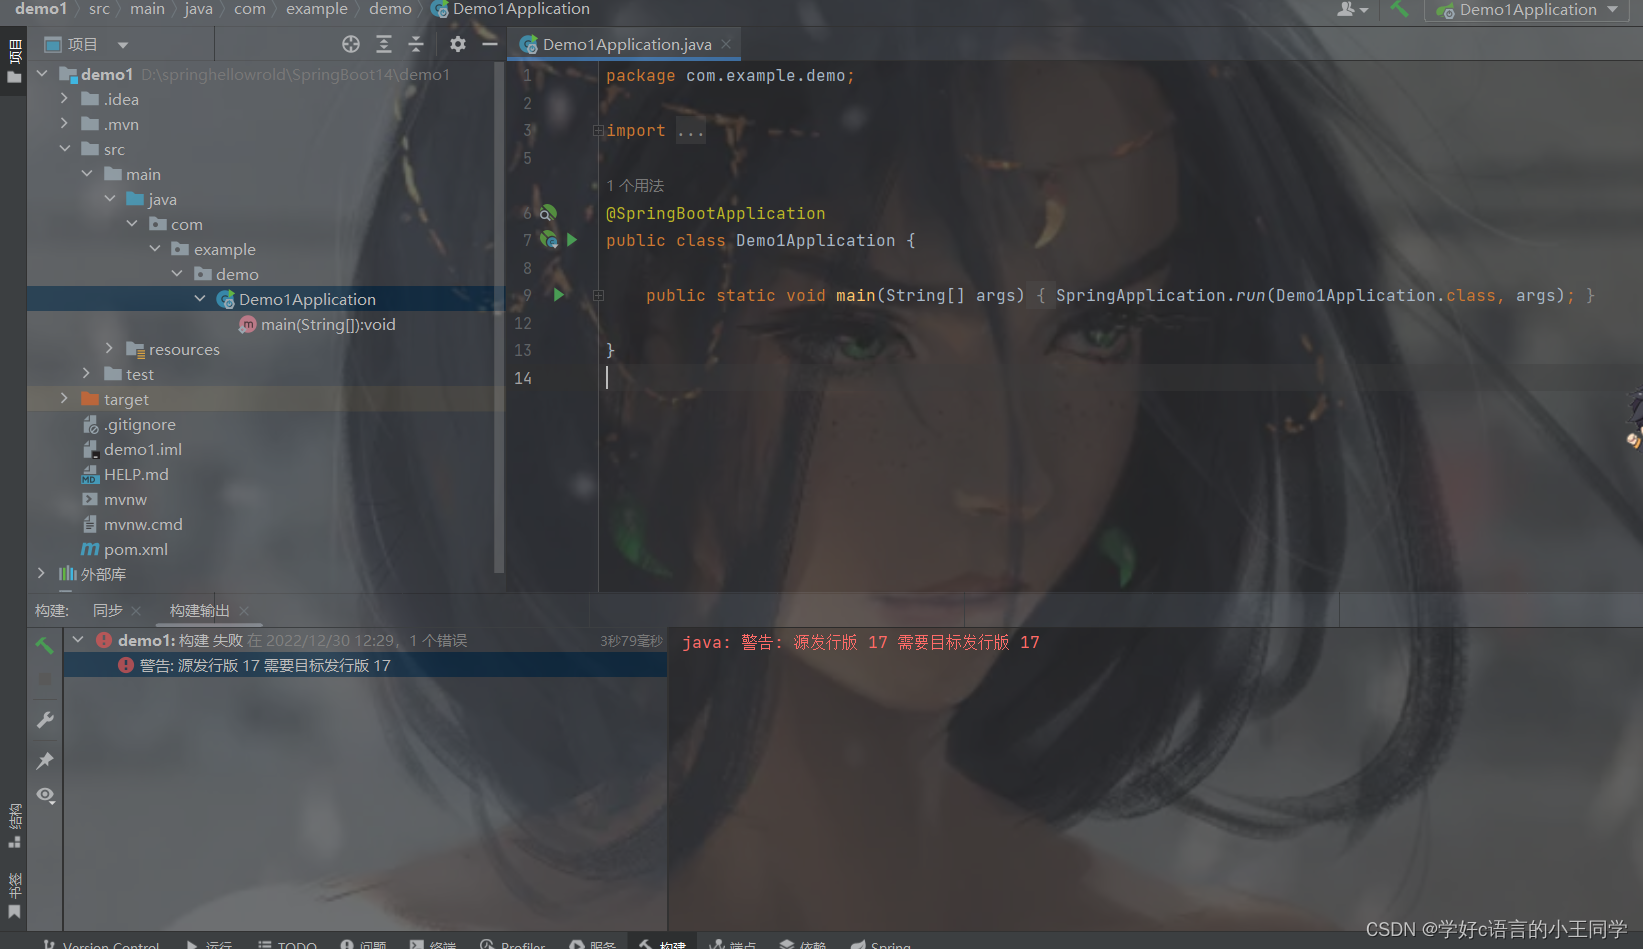Hide the project panel with minus icon
The width and height of the screenshot is (1643, 949).
click(x=489, y=44)
